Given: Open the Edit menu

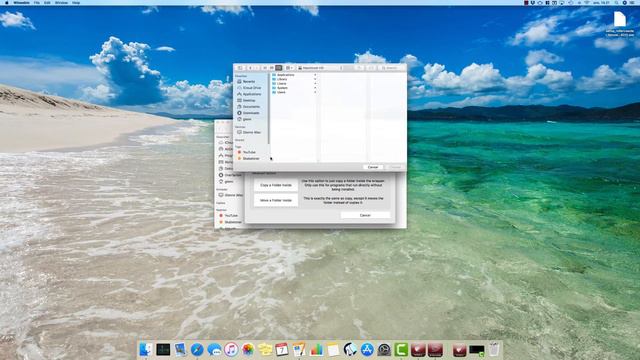Looking at the screenshot, I should coord(47,2).
